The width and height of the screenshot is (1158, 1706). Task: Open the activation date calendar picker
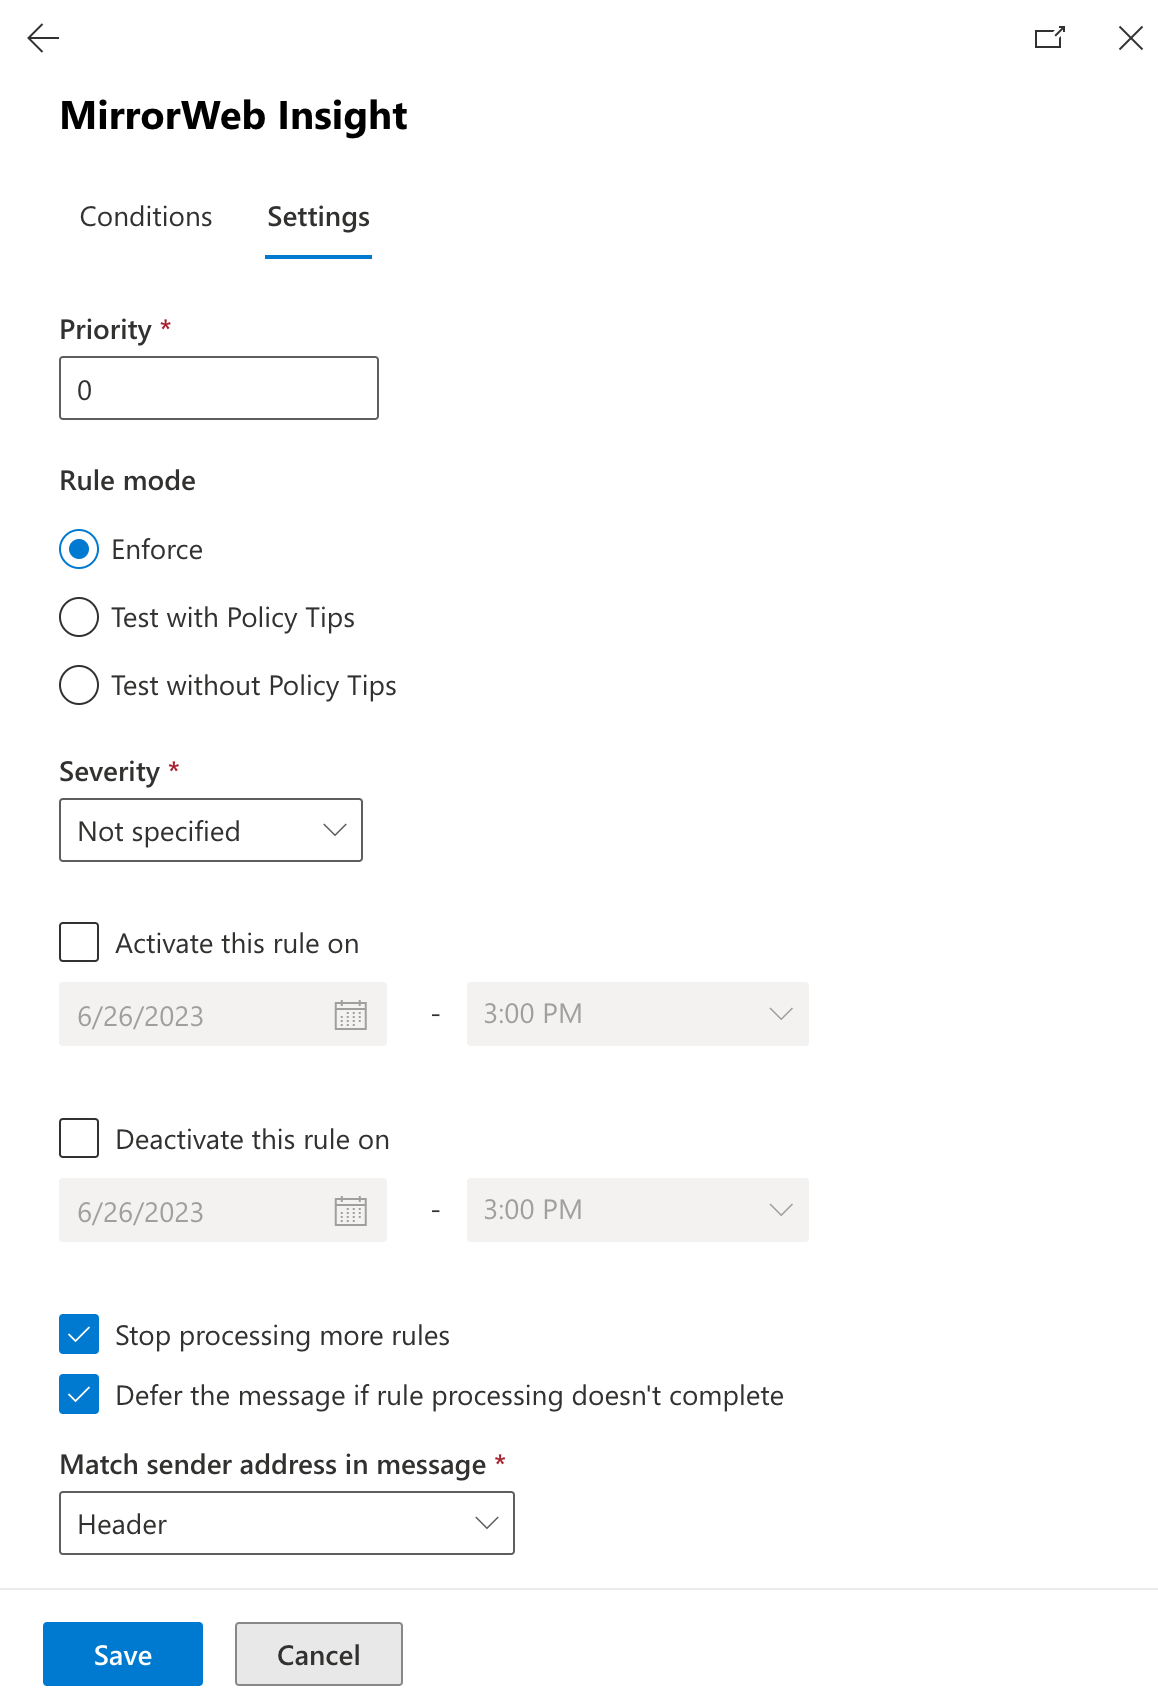click(351, 1014)
